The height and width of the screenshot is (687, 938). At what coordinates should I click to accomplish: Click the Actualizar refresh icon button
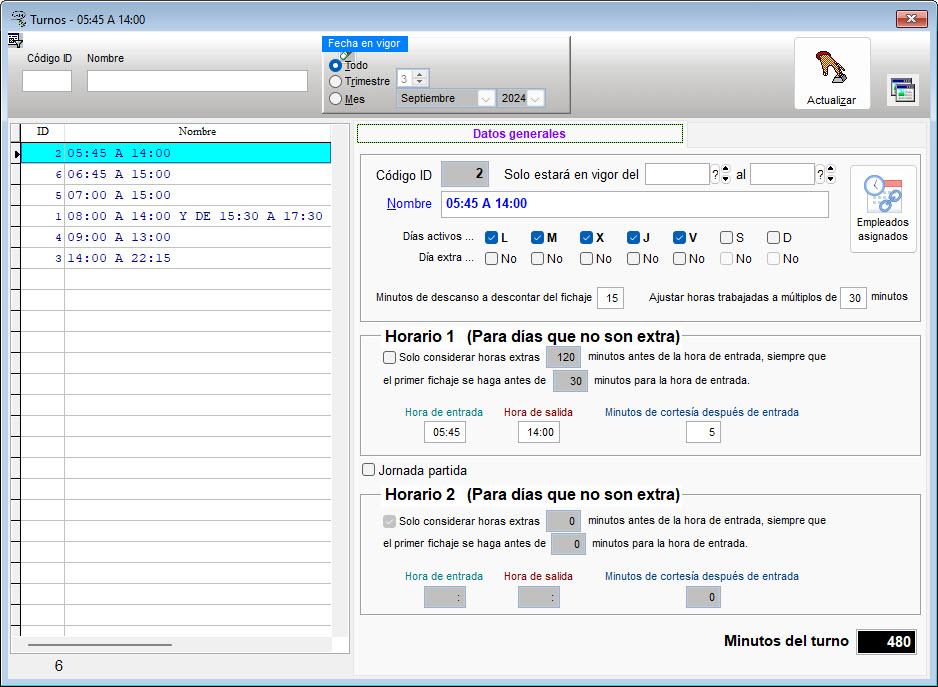click(831, 73)
